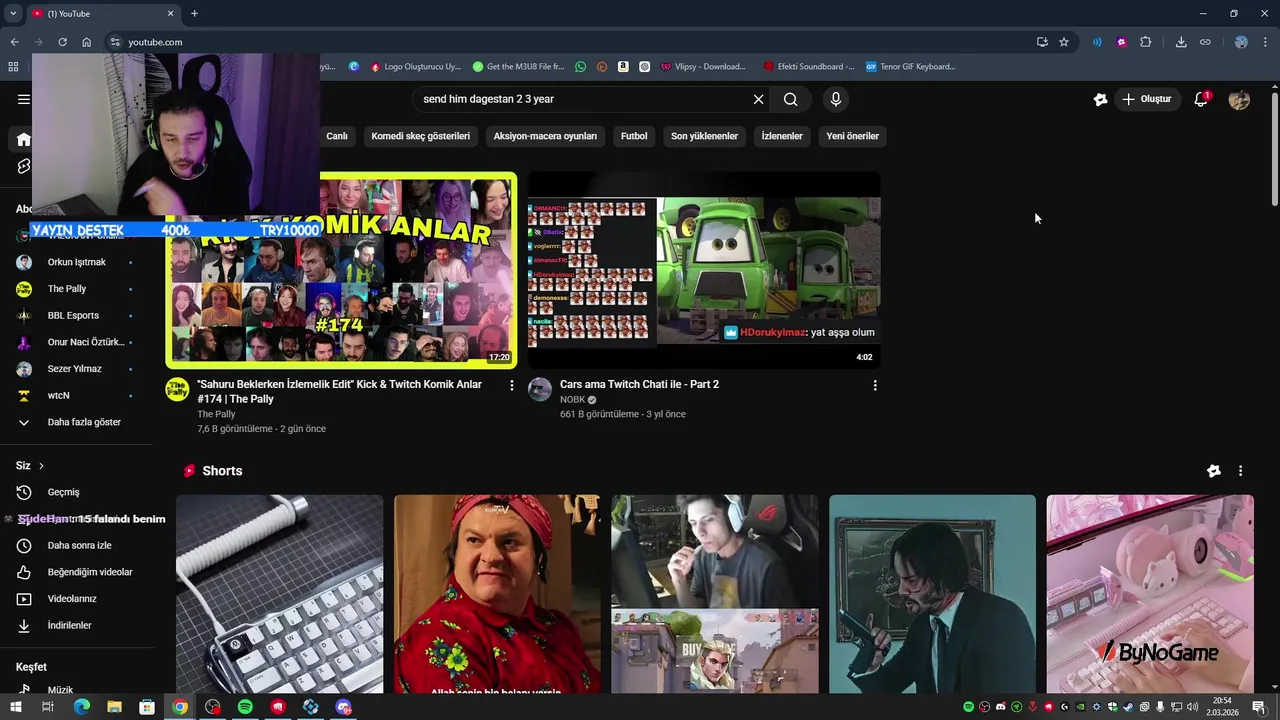Open wtcN subscription

76,395
